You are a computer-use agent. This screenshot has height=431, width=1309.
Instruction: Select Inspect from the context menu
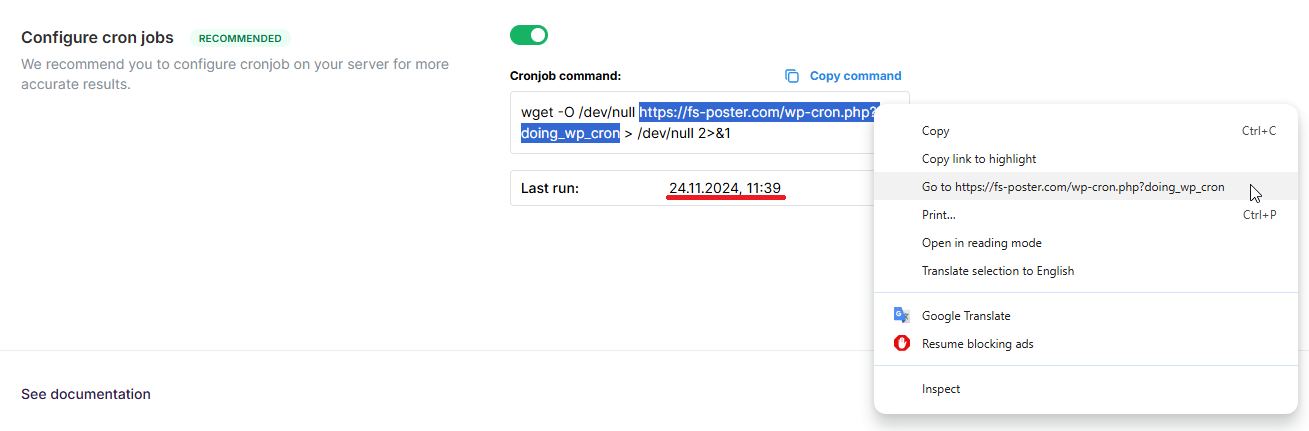tap(1085, 389)
